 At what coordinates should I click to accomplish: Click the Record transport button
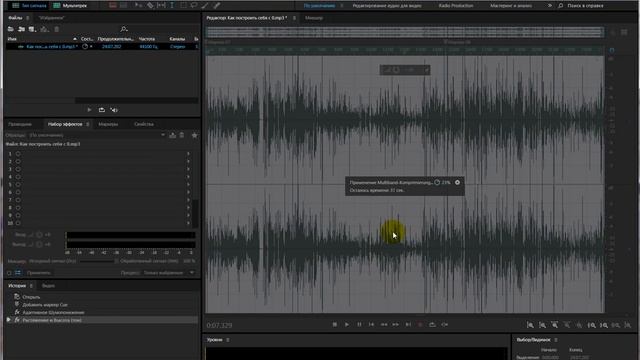coord(420,324)
